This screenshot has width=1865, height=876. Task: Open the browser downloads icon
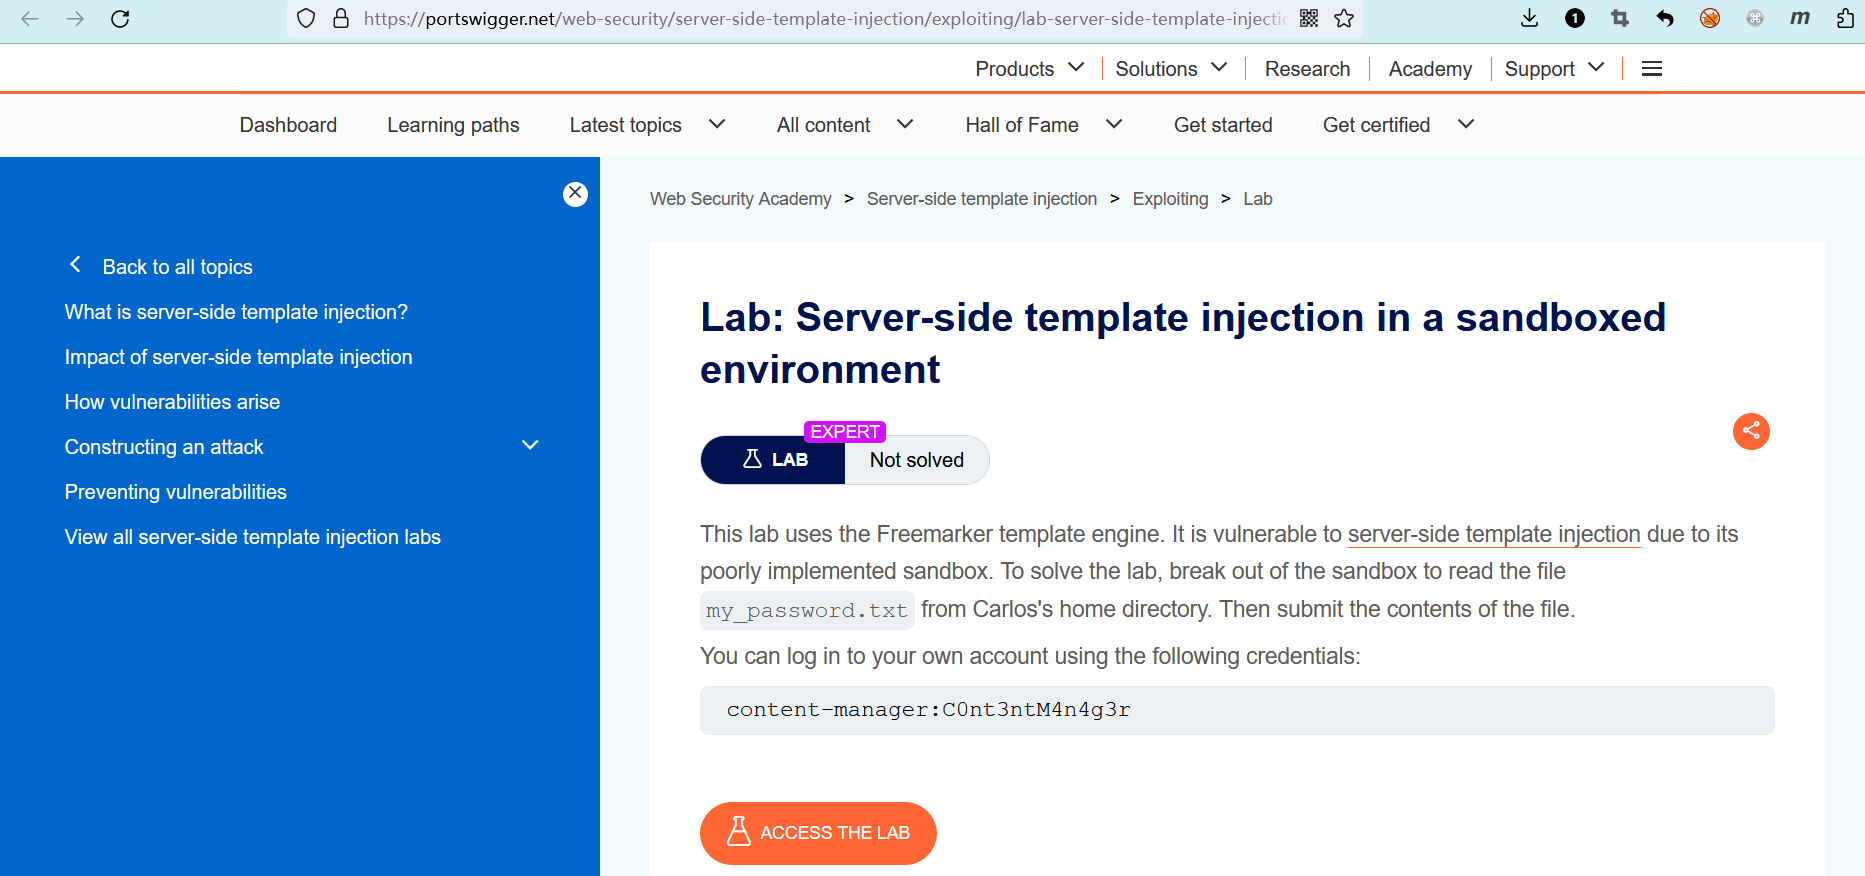(x=1529, y=19)
